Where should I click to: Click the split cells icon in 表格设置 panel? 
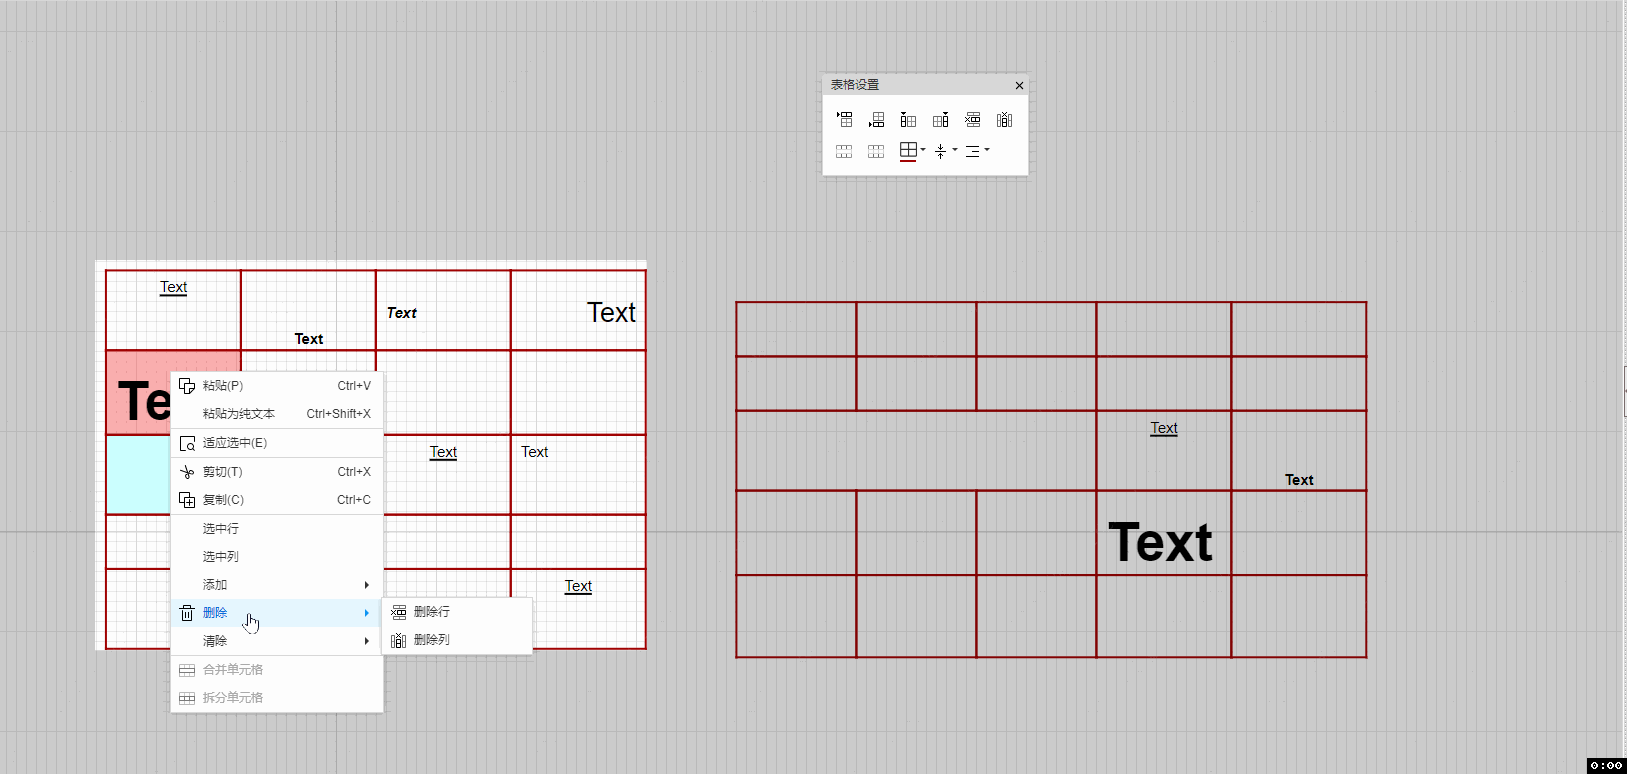tap(876, 151)
